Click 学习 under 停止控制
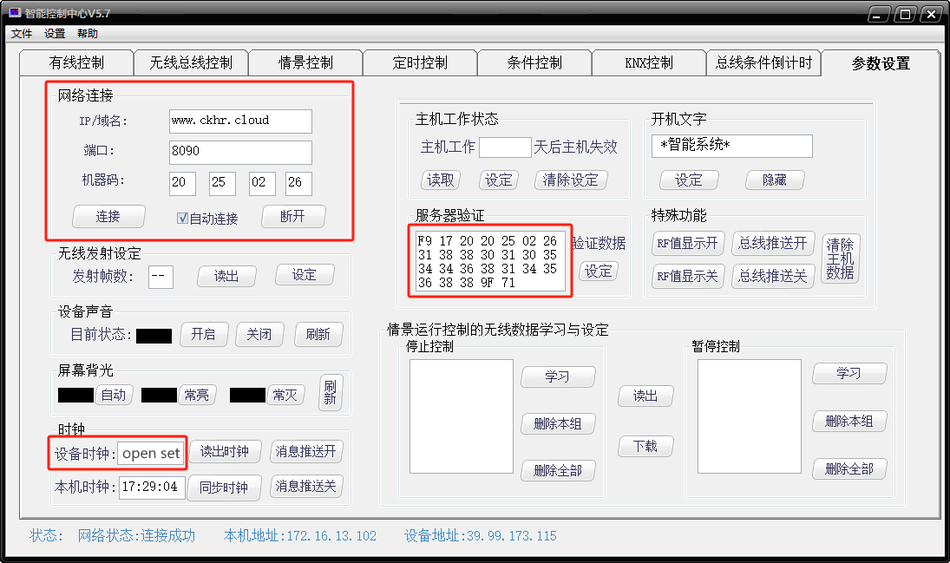Image resolution: width=950 pixels, height=563 pixels. click(x=558, y=377)
